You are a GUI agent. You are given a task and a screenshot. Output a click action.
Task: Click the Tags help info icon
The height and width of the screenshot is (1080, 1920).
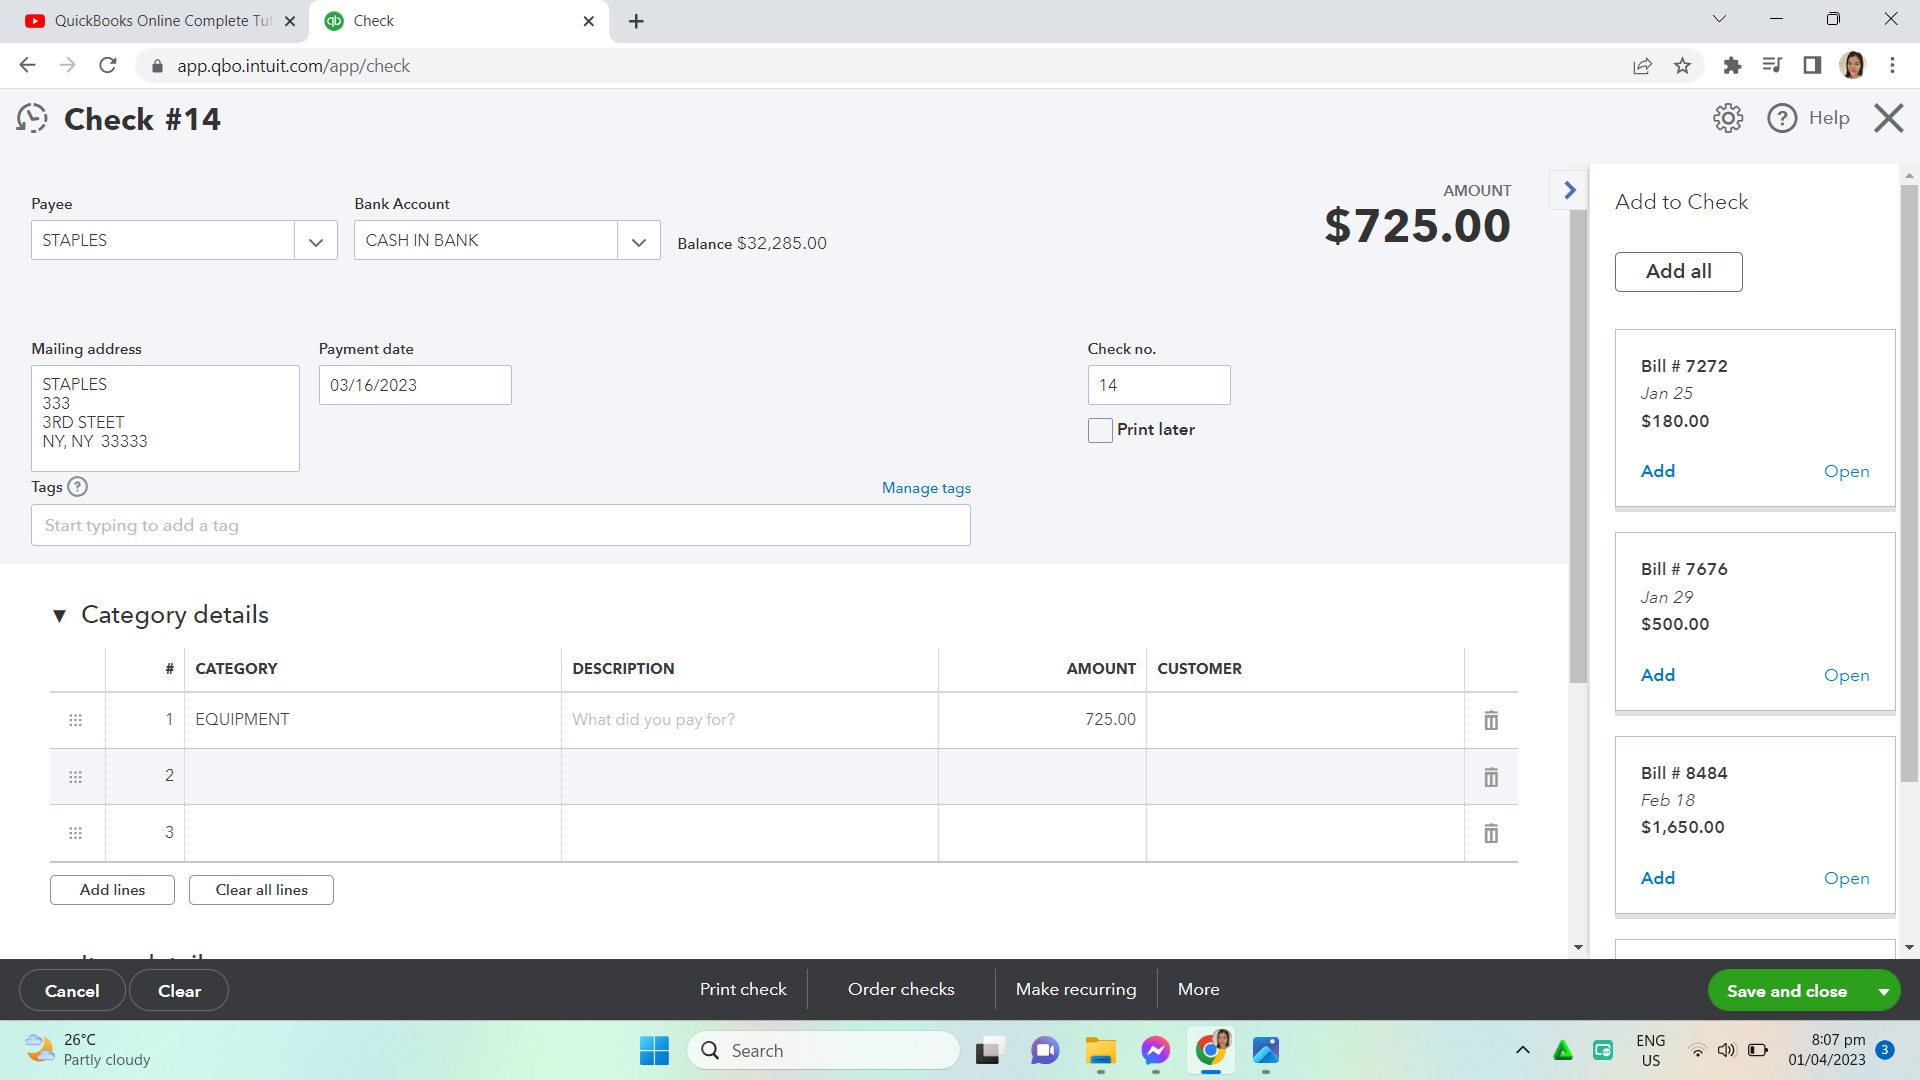pos(78,487)
